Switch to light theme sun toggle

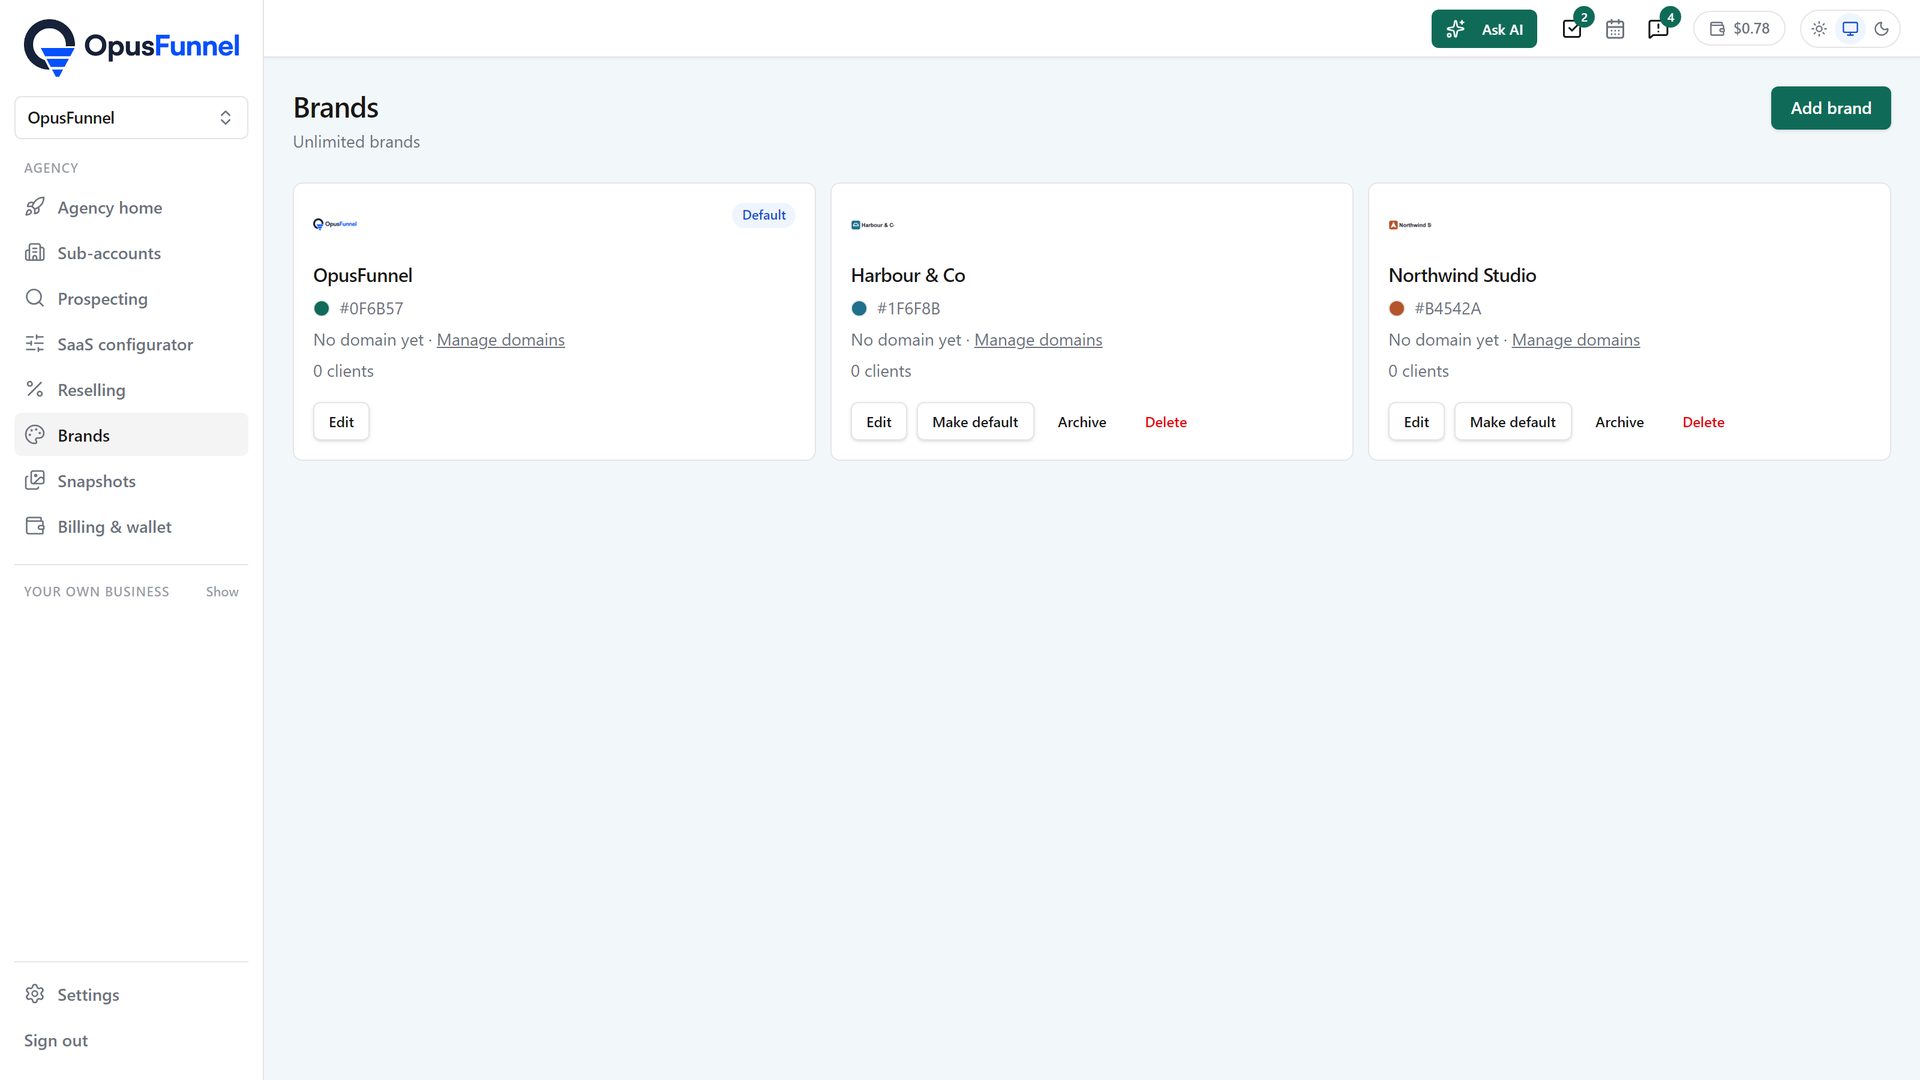coord(1819,29)
